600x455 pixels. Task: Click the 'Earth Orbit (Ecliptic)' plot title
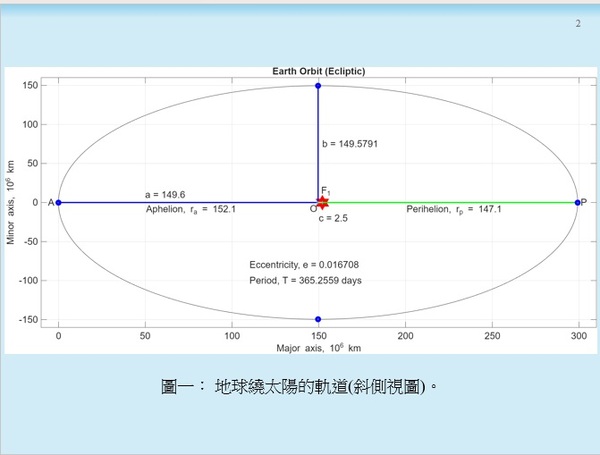click(318, 71)
